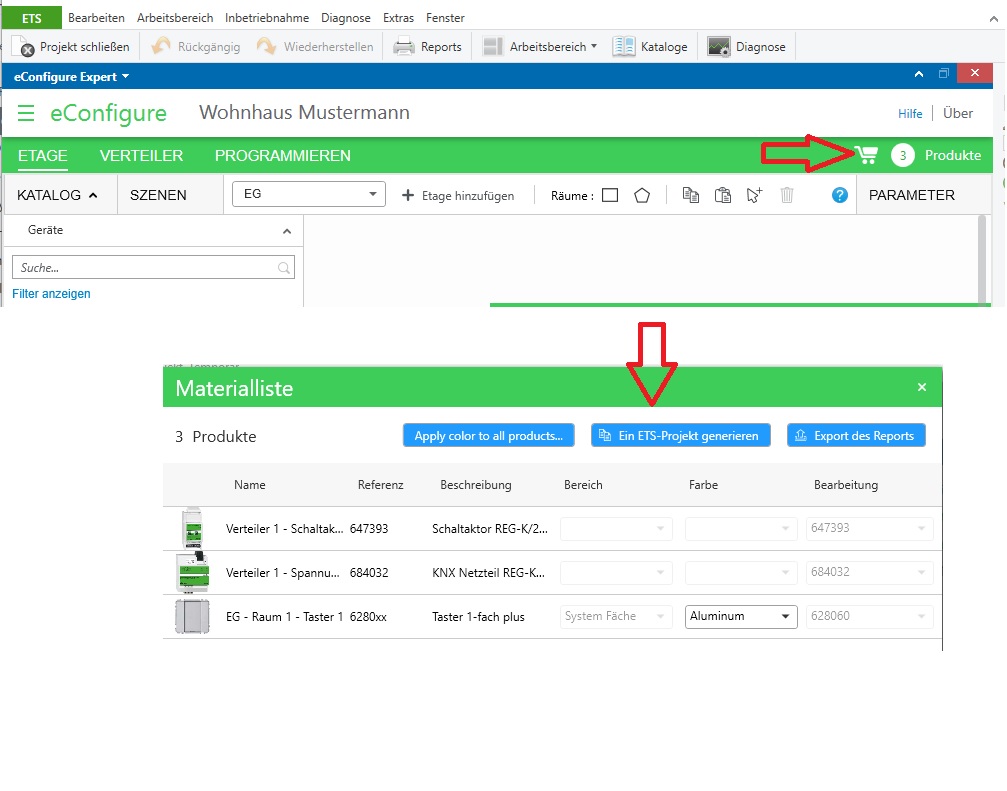
Task: Open the Arbeitsbereich menu in menu bar
Action: (175, 18)
